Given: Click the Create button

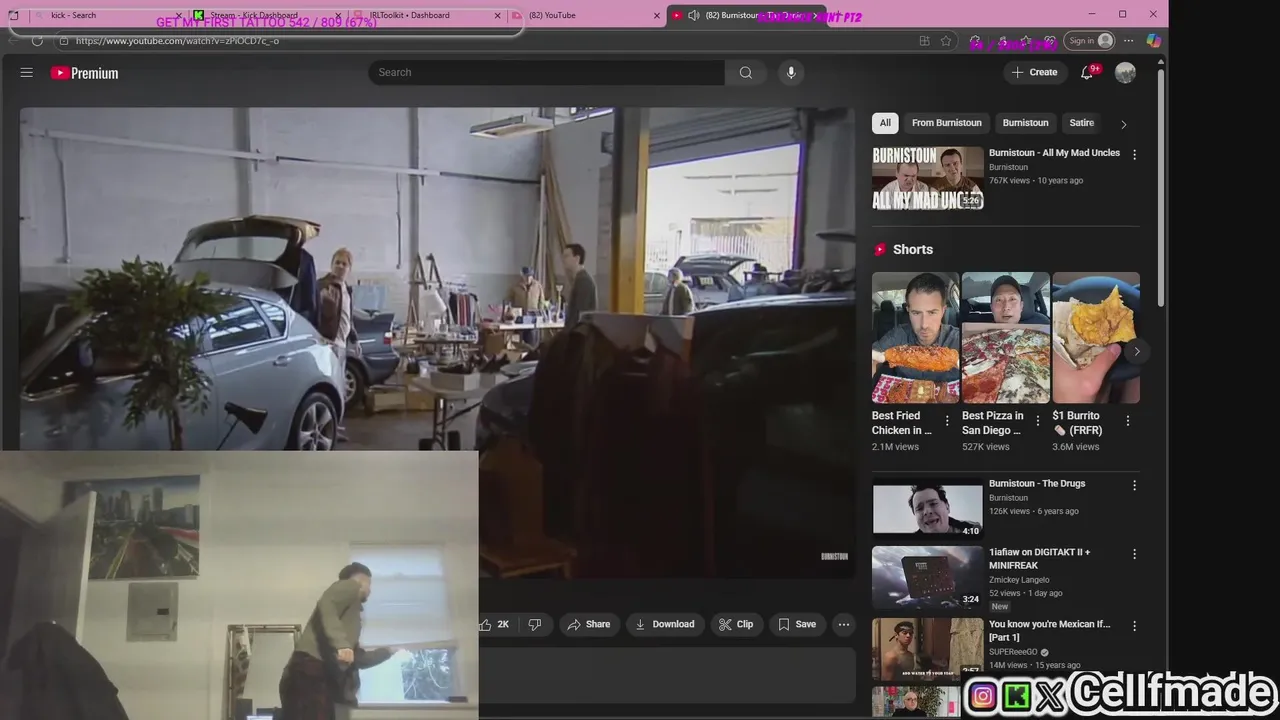Looking at the screenshot, I should (x=1034, y=72).
